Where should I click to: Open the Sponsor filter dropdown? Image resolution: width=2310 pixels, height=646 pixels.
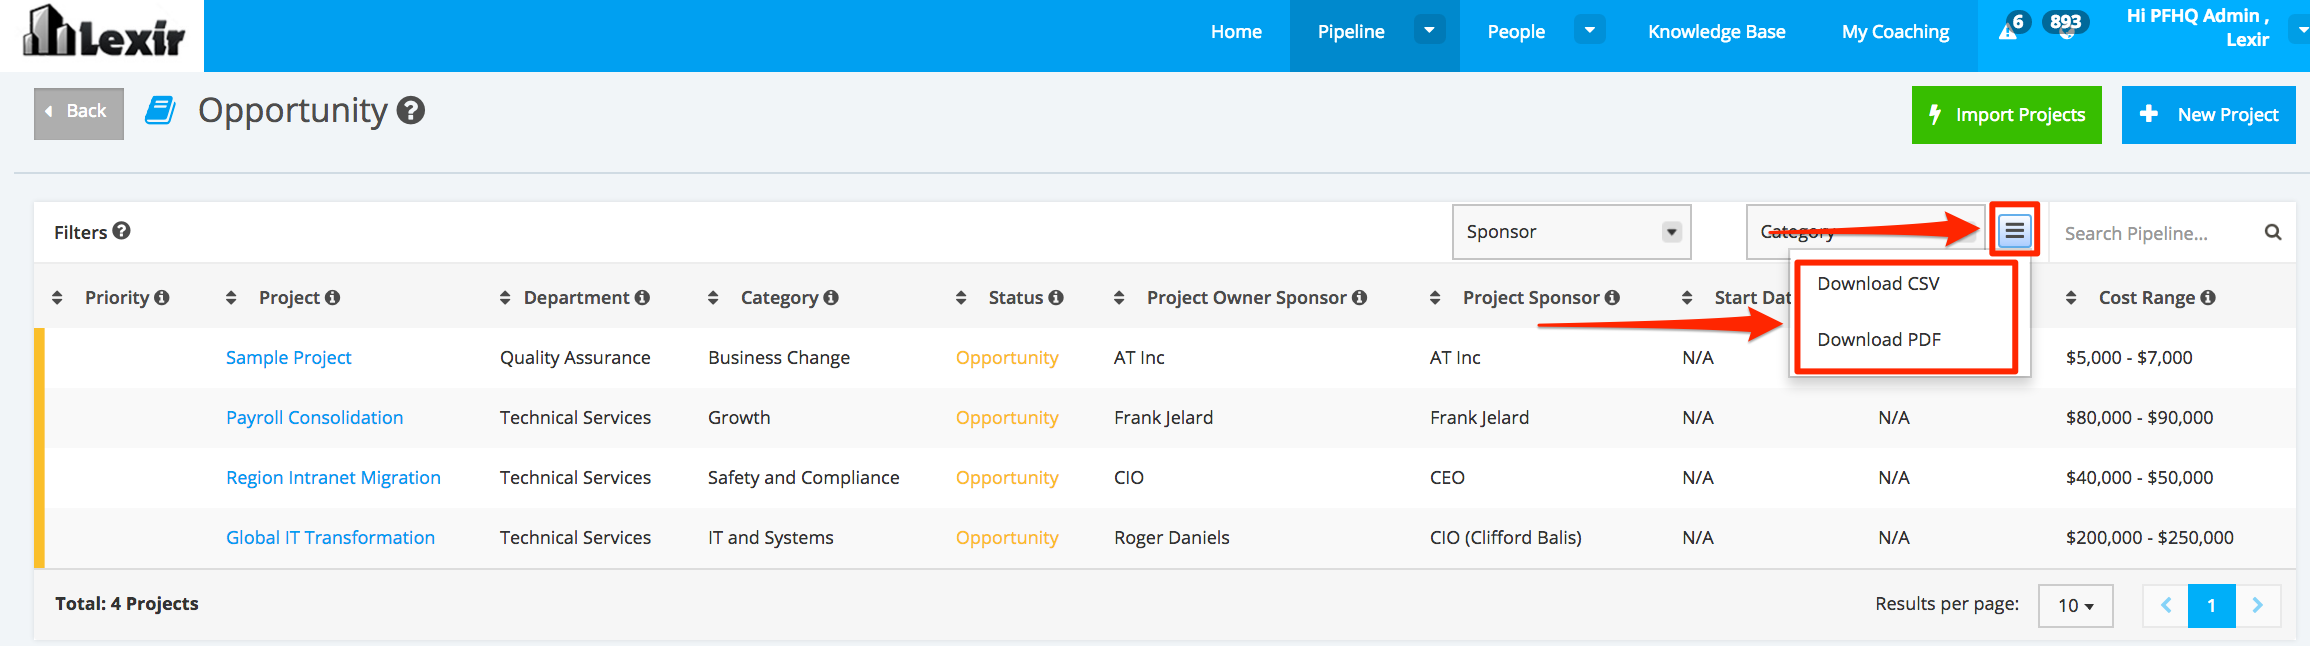click(x=1572, y=232)
